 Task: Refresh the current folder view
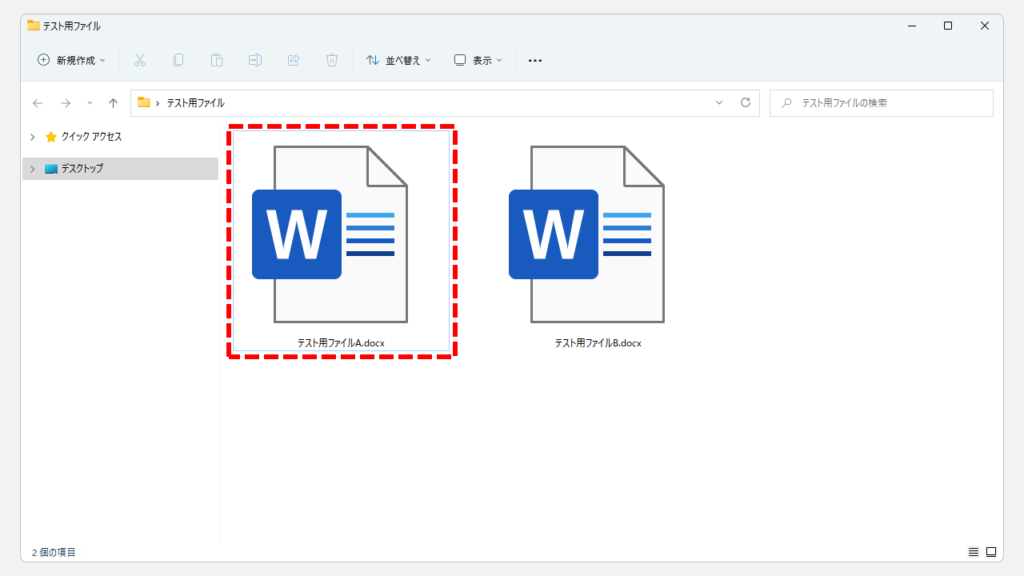(x=745, y=103)
